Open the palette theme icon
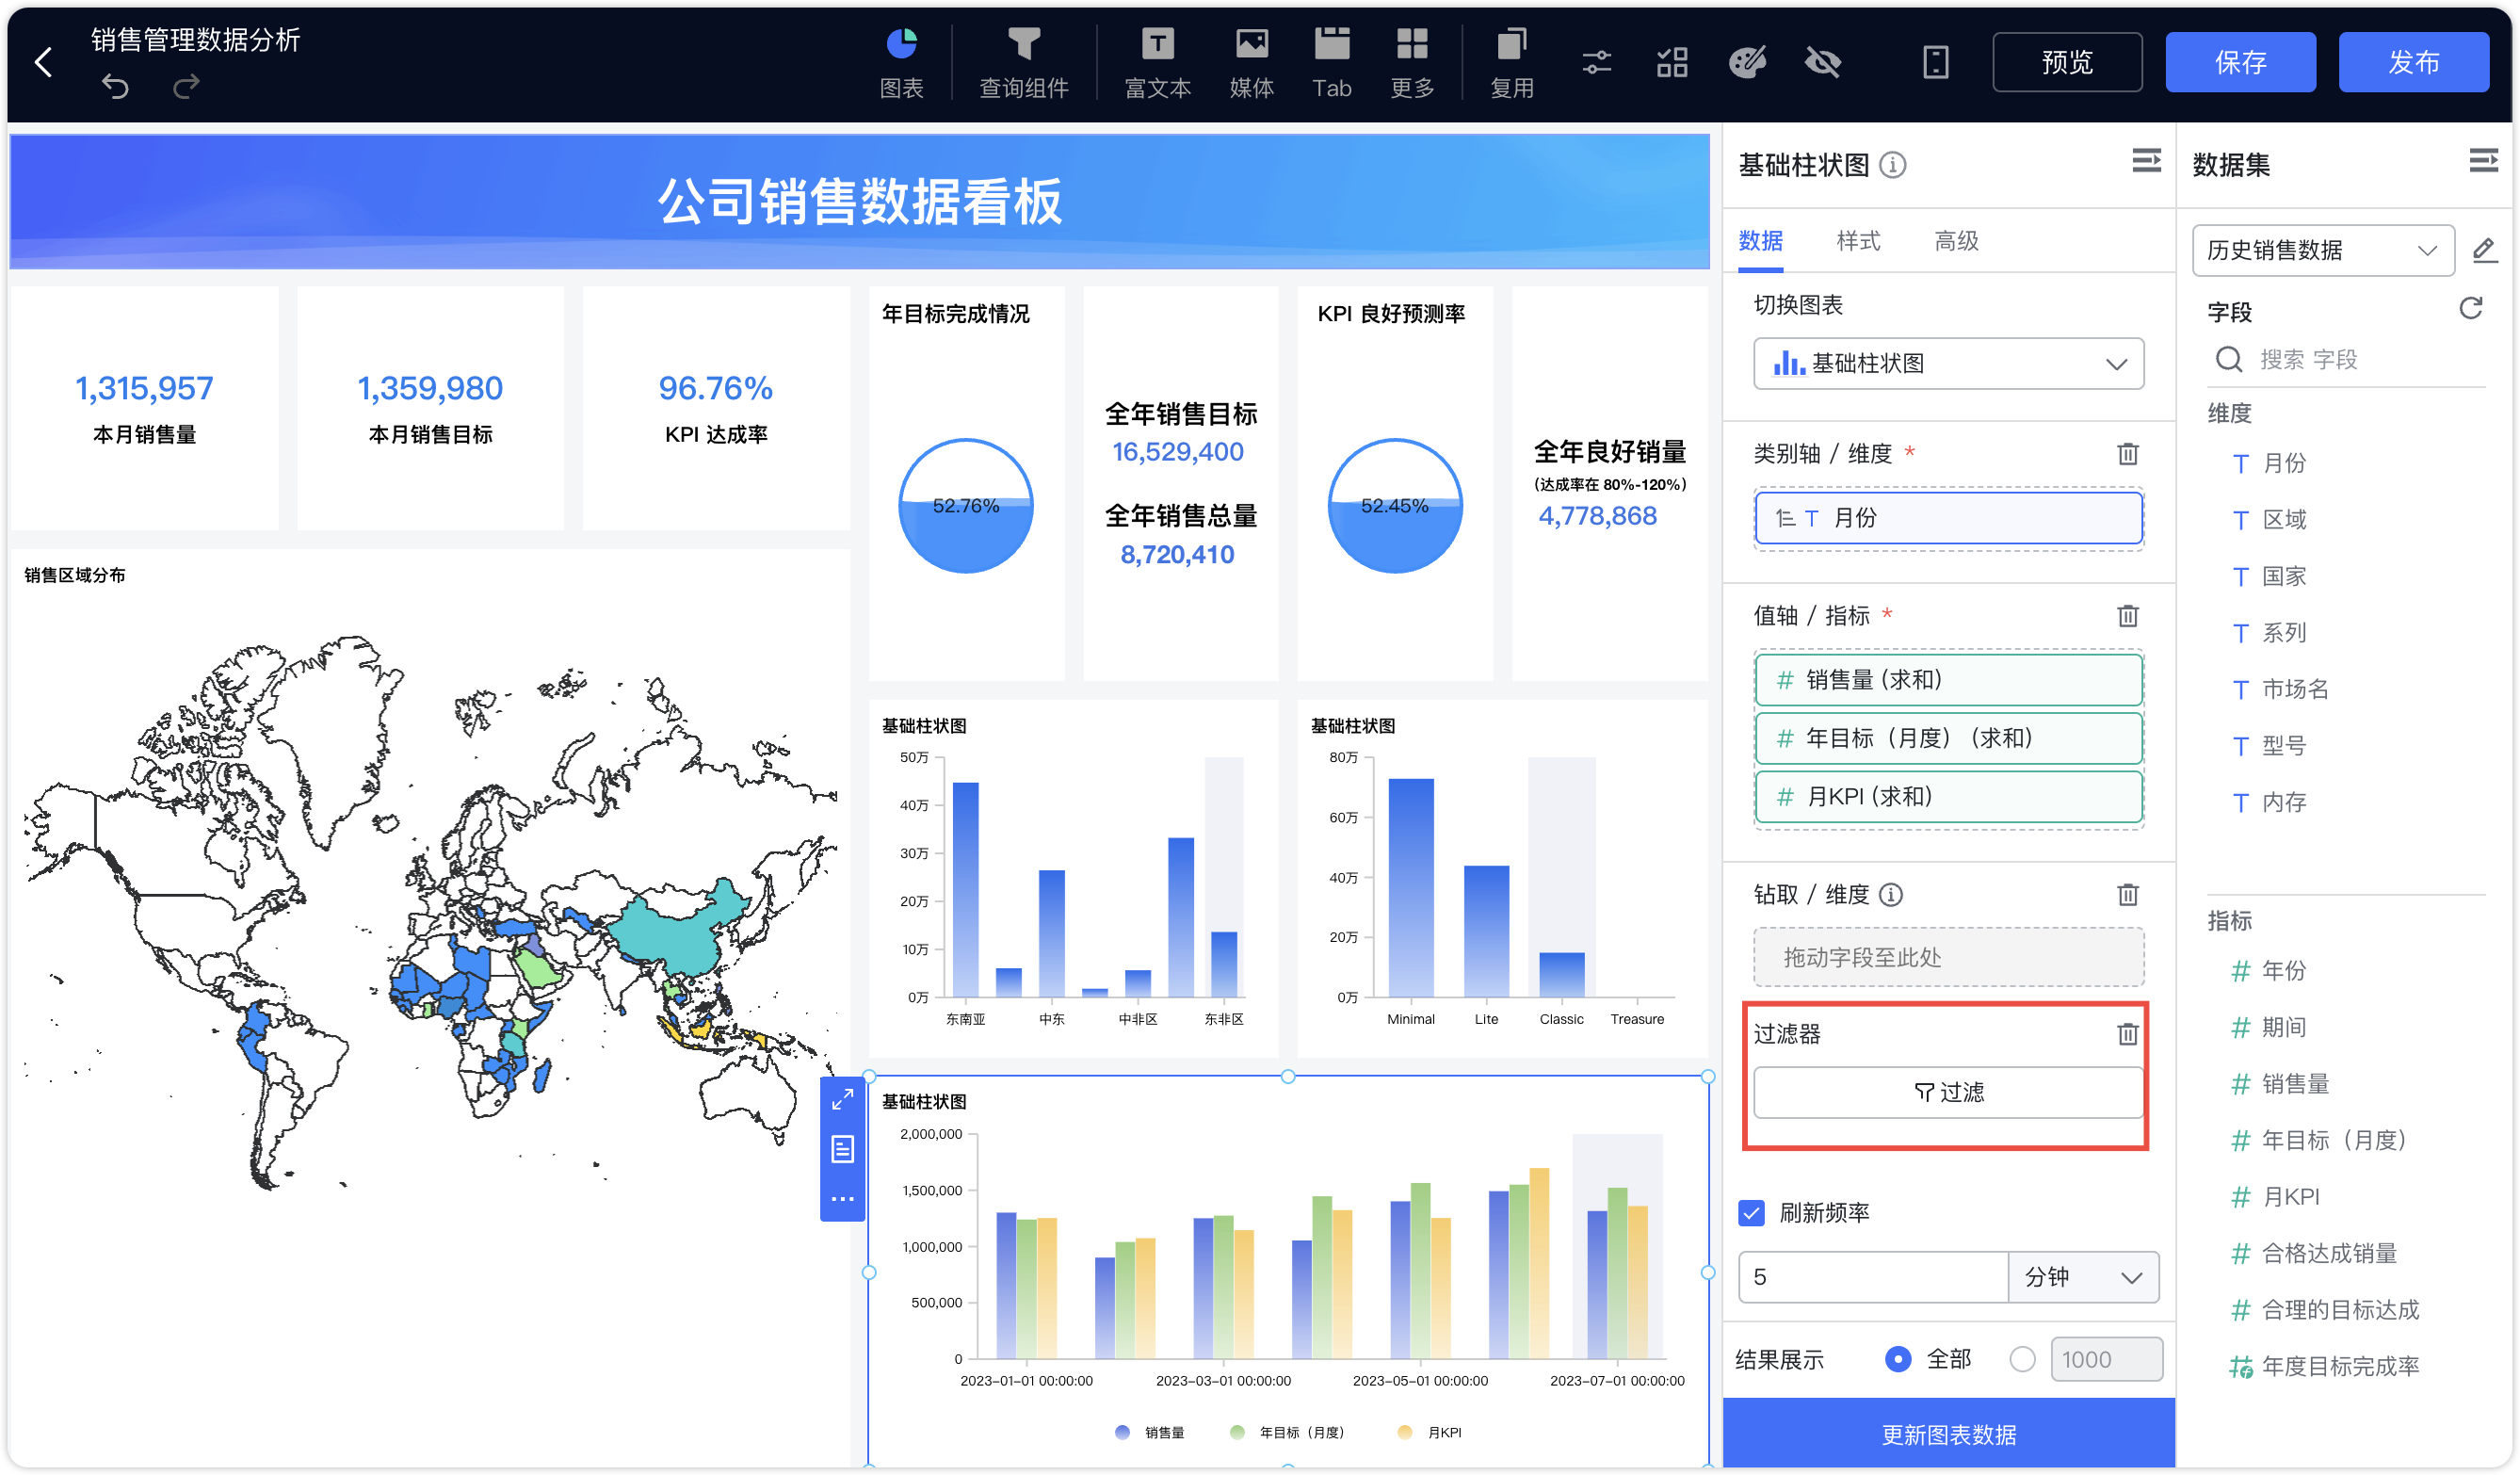 [x=1747, y=62]
